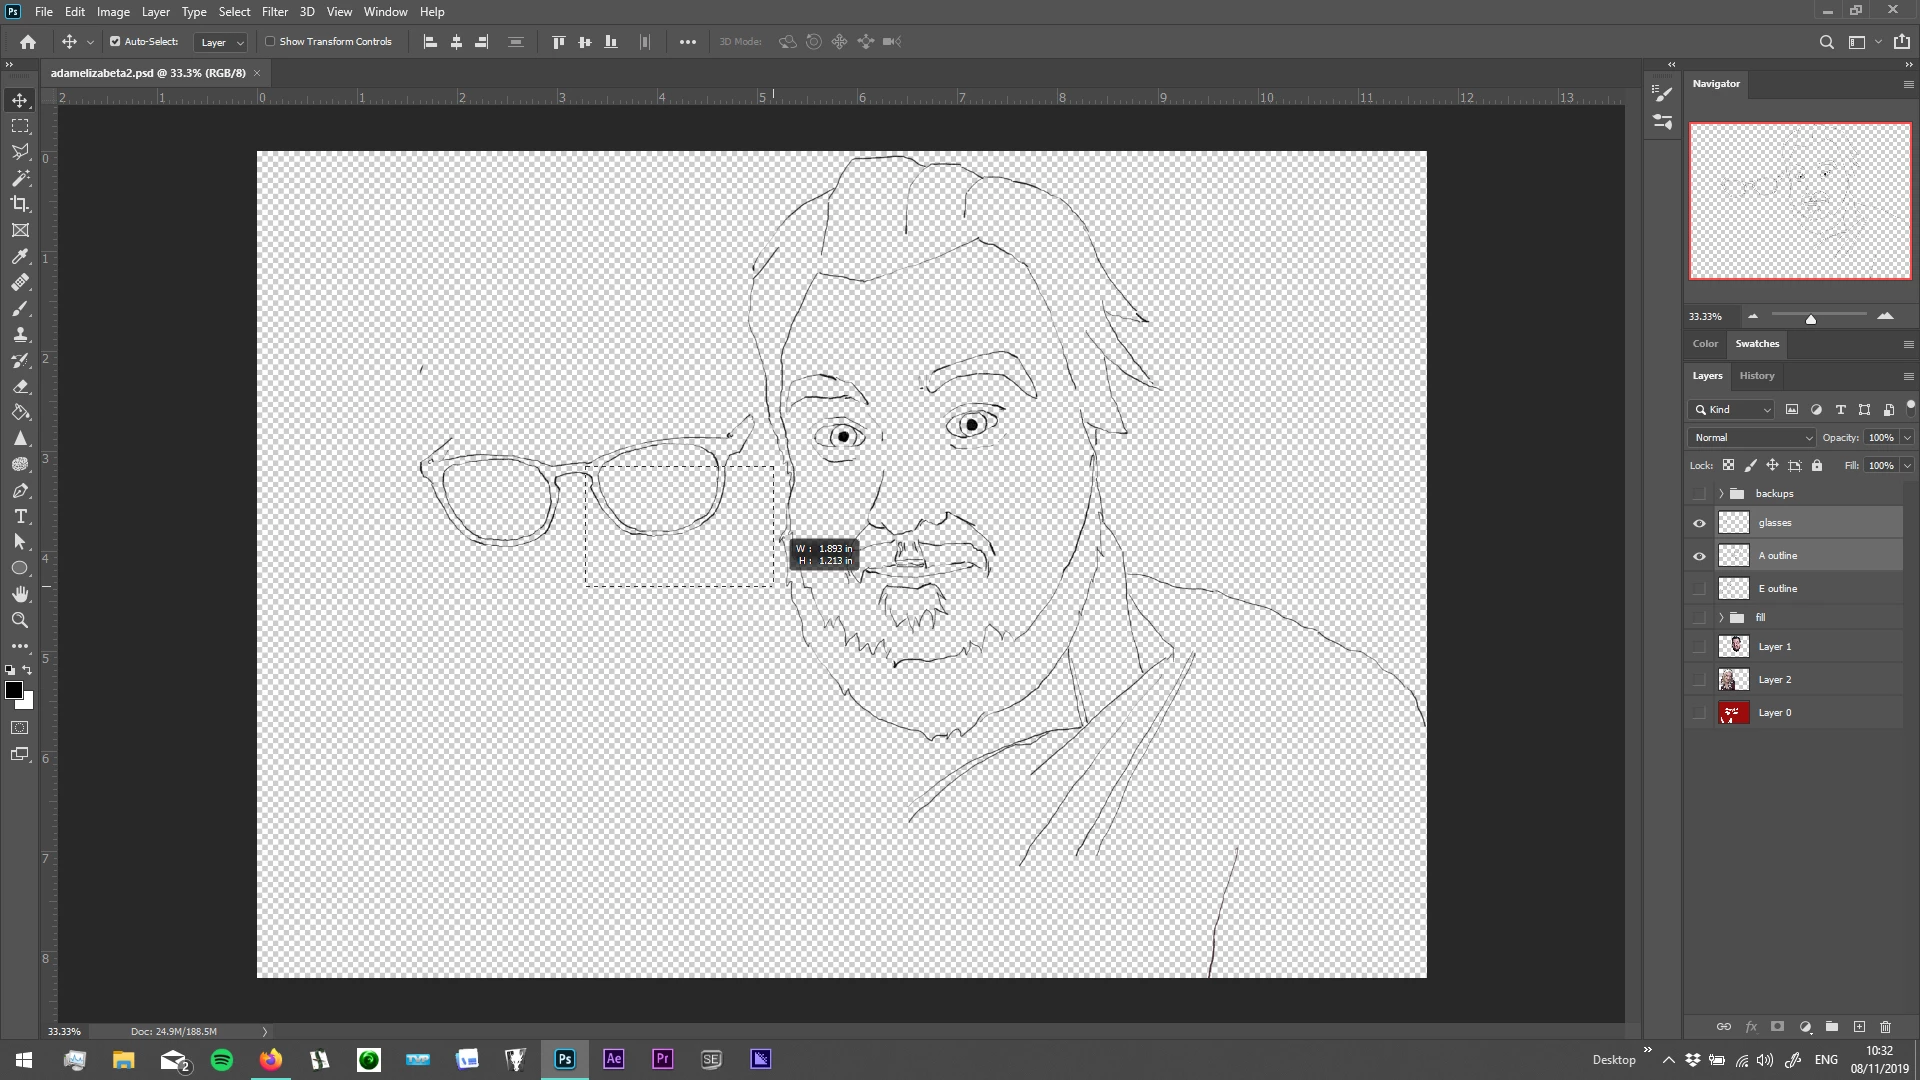
Task: Open Spotify from the taskbar
Action: [222, 1060]
